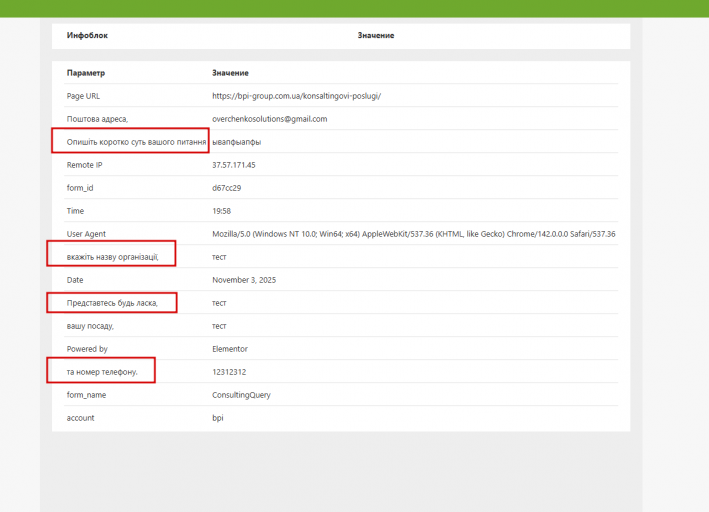The image size is (709, 512).
Task: Select the Mozilla/5.0 user agent string
Action: pos(414,234)
